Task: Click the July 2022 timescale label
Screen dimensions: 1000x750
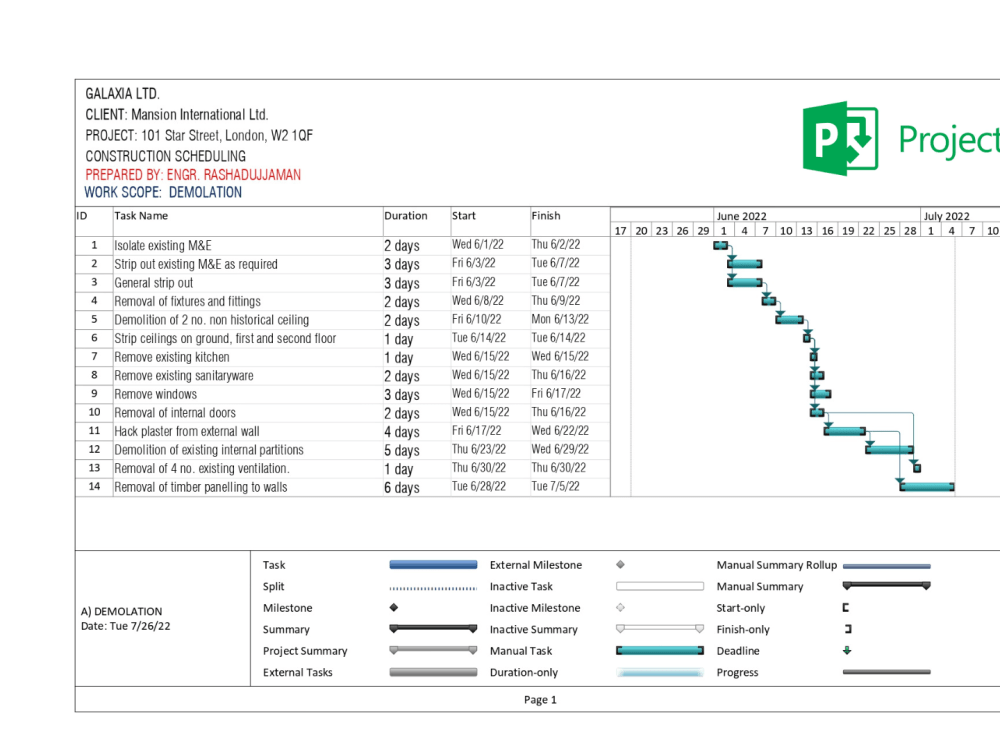Action: click(946, 216)
